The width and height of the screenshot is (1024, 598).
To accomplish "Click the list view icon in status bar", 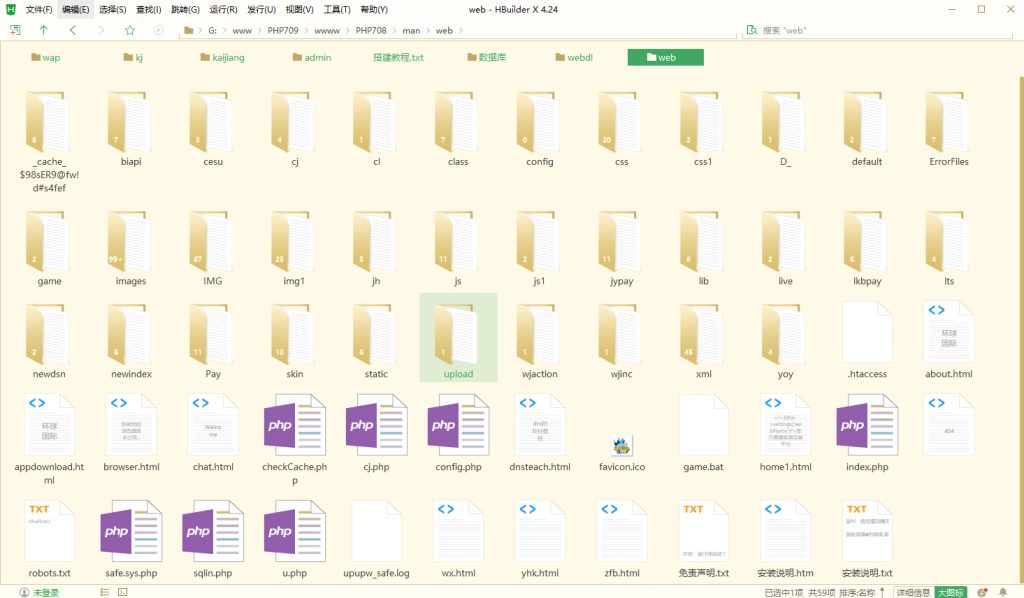I will (x=104, y=591).
